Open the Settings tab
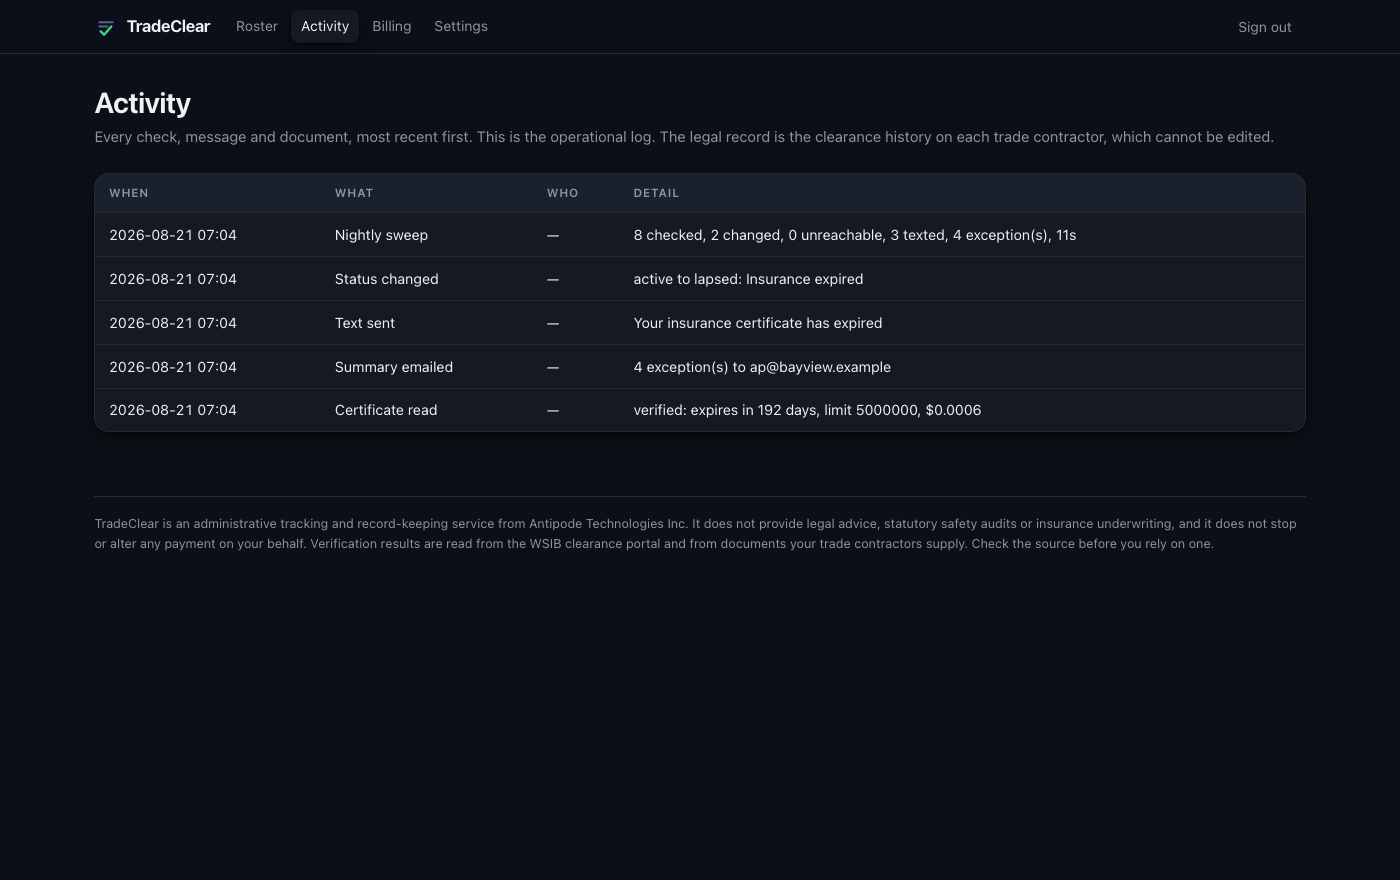 tap(461, 27)
